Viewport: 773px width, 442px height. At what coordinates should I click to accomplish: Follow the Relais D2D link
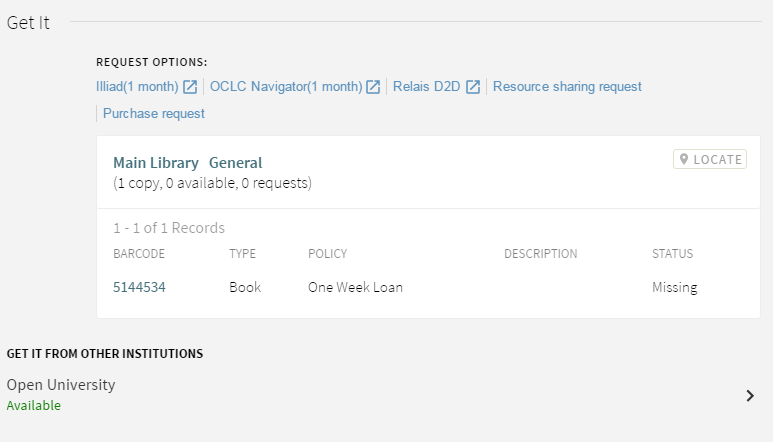(x=426, y=87)
